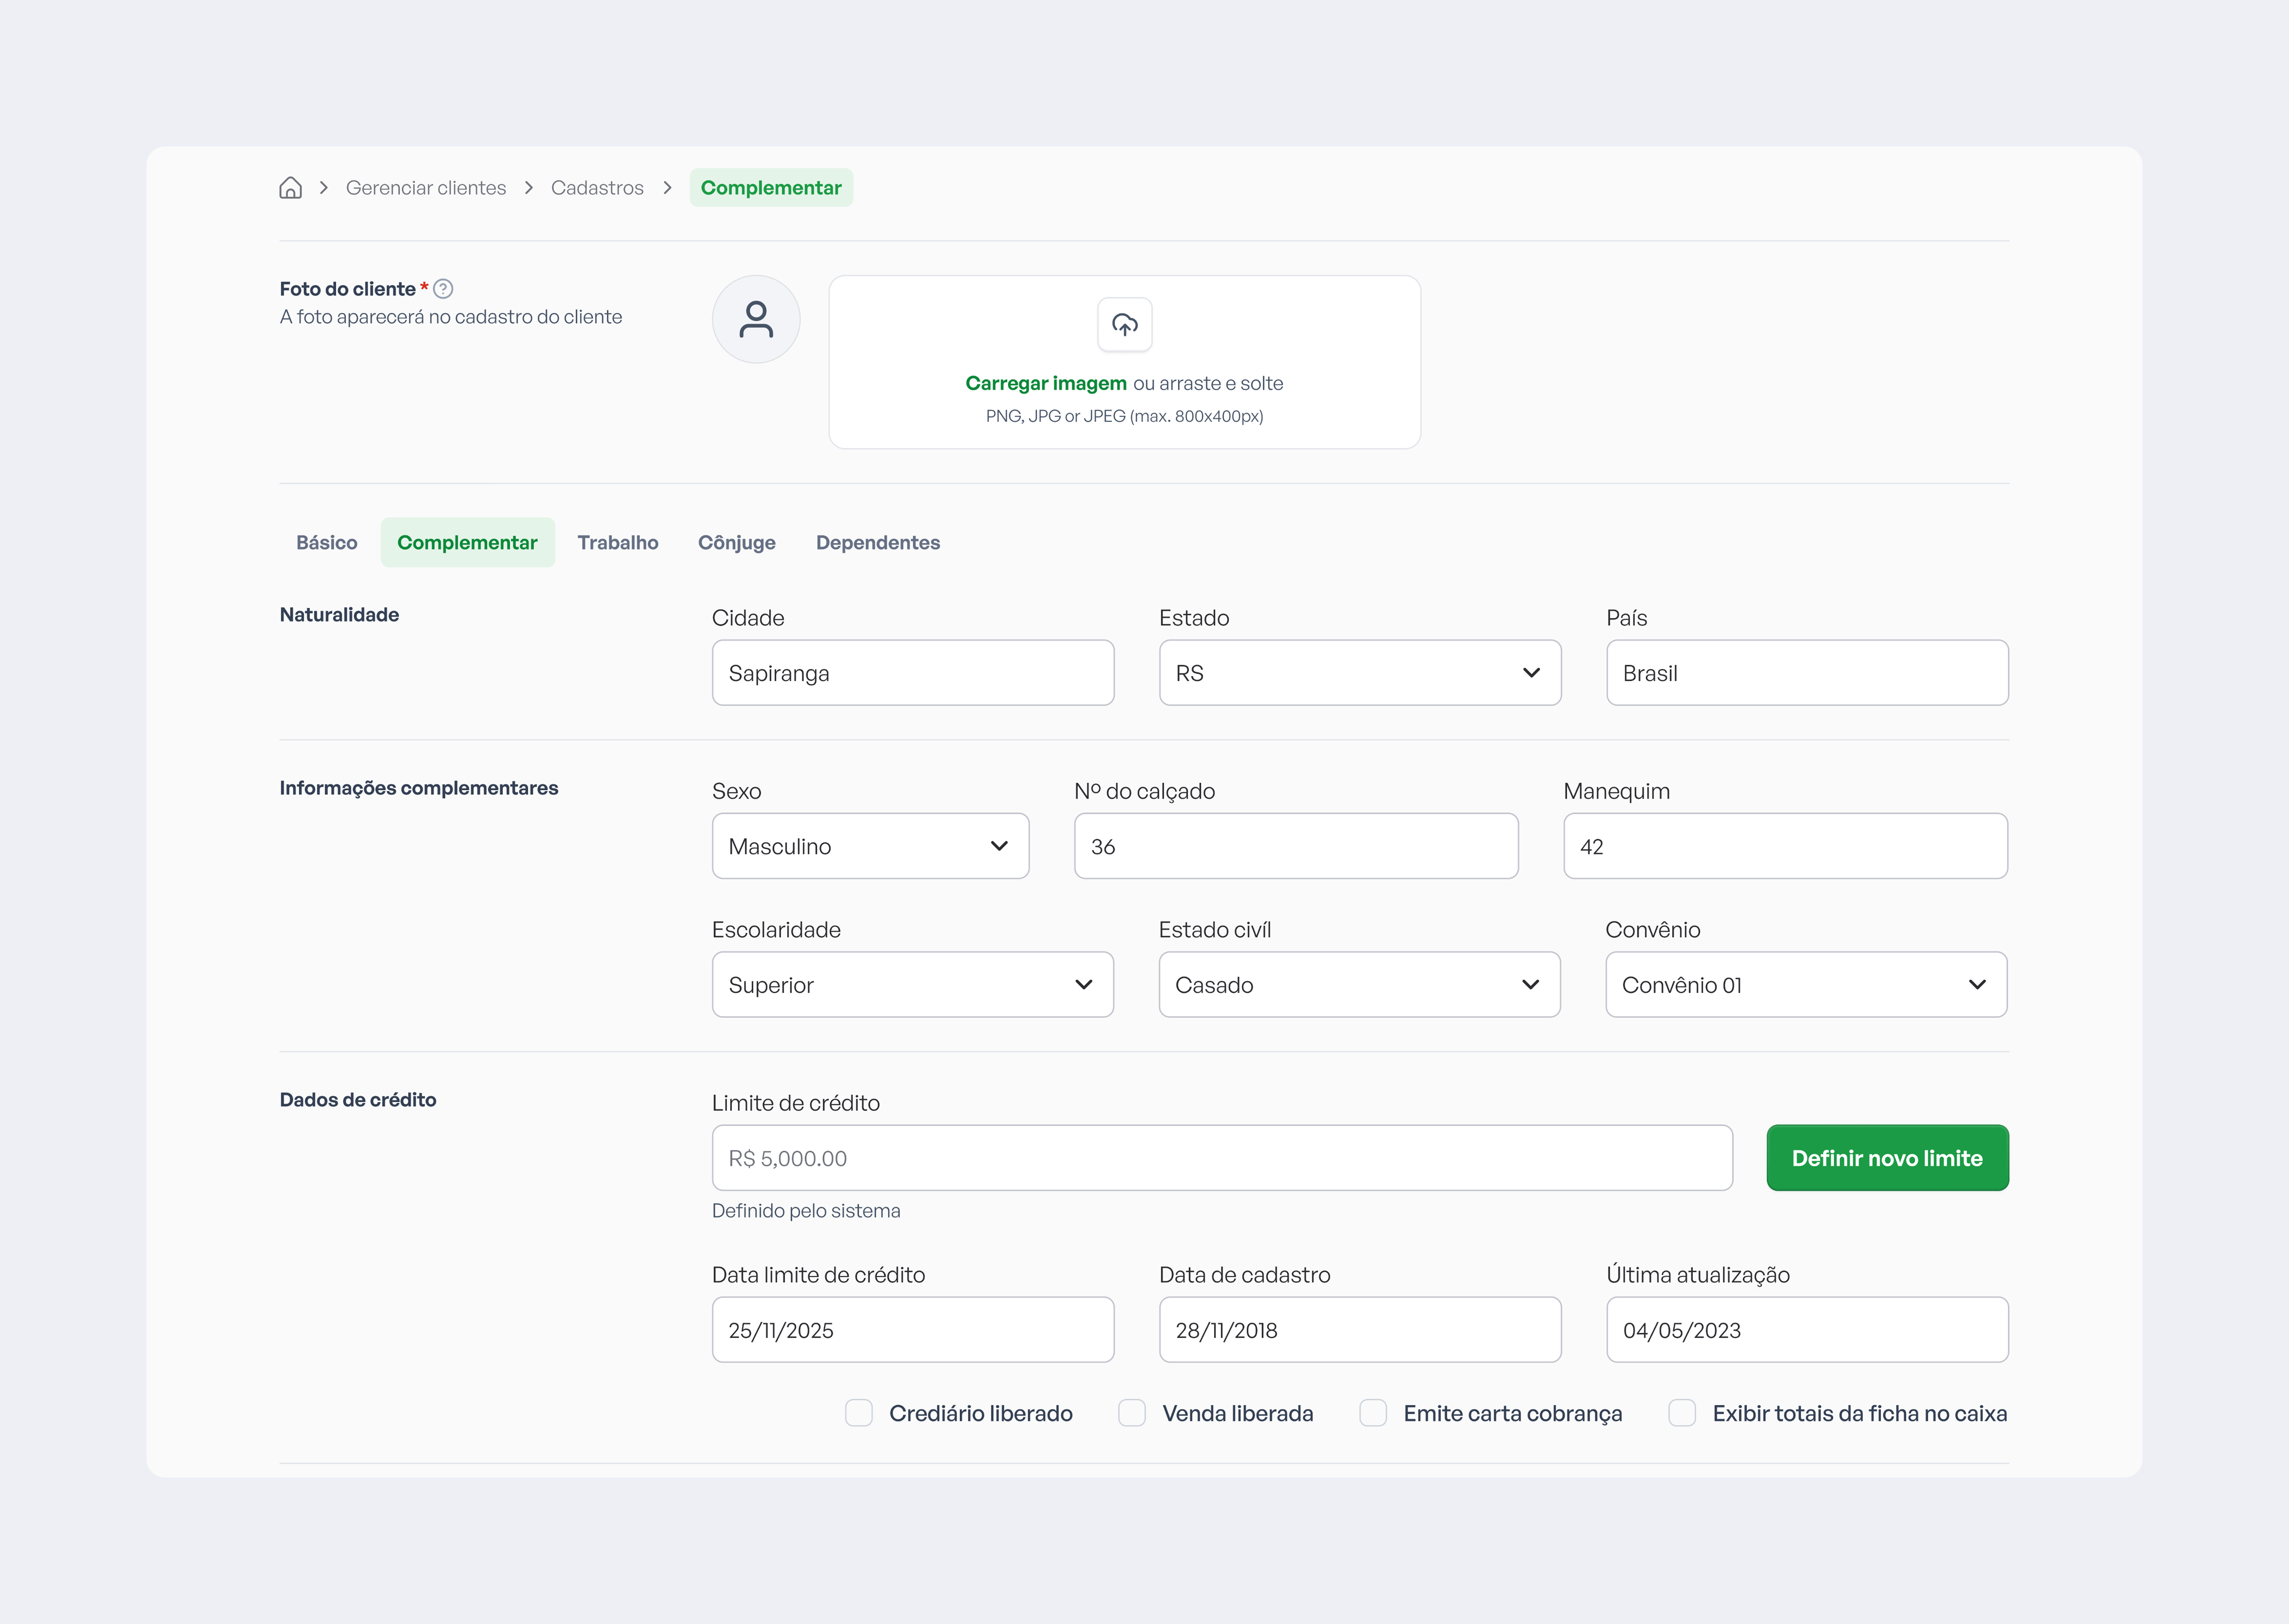Click 'Dados de crédito' heading
This screenshot has width=2289, height=1624.
[x=358, y=1100]
